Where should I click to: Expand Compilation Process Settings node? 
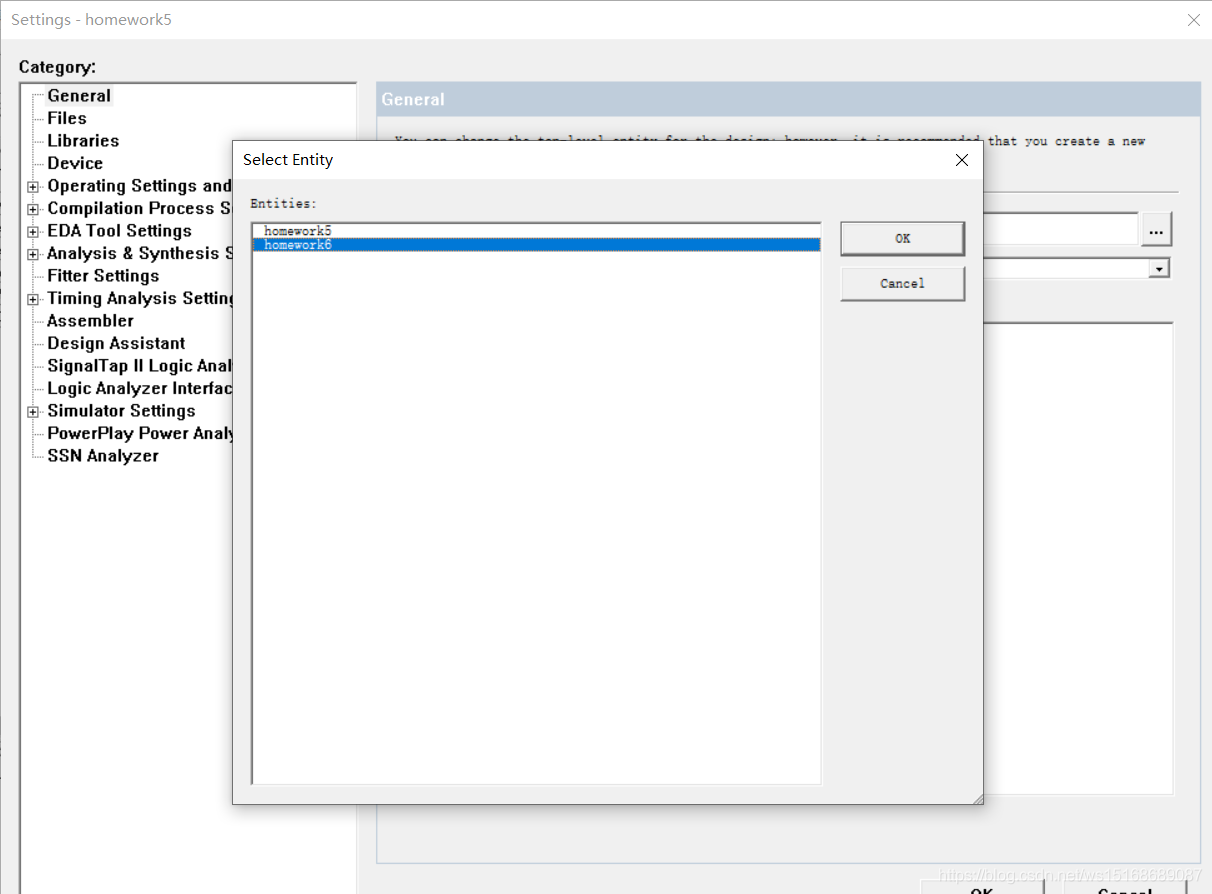click(x=33, y=209)
